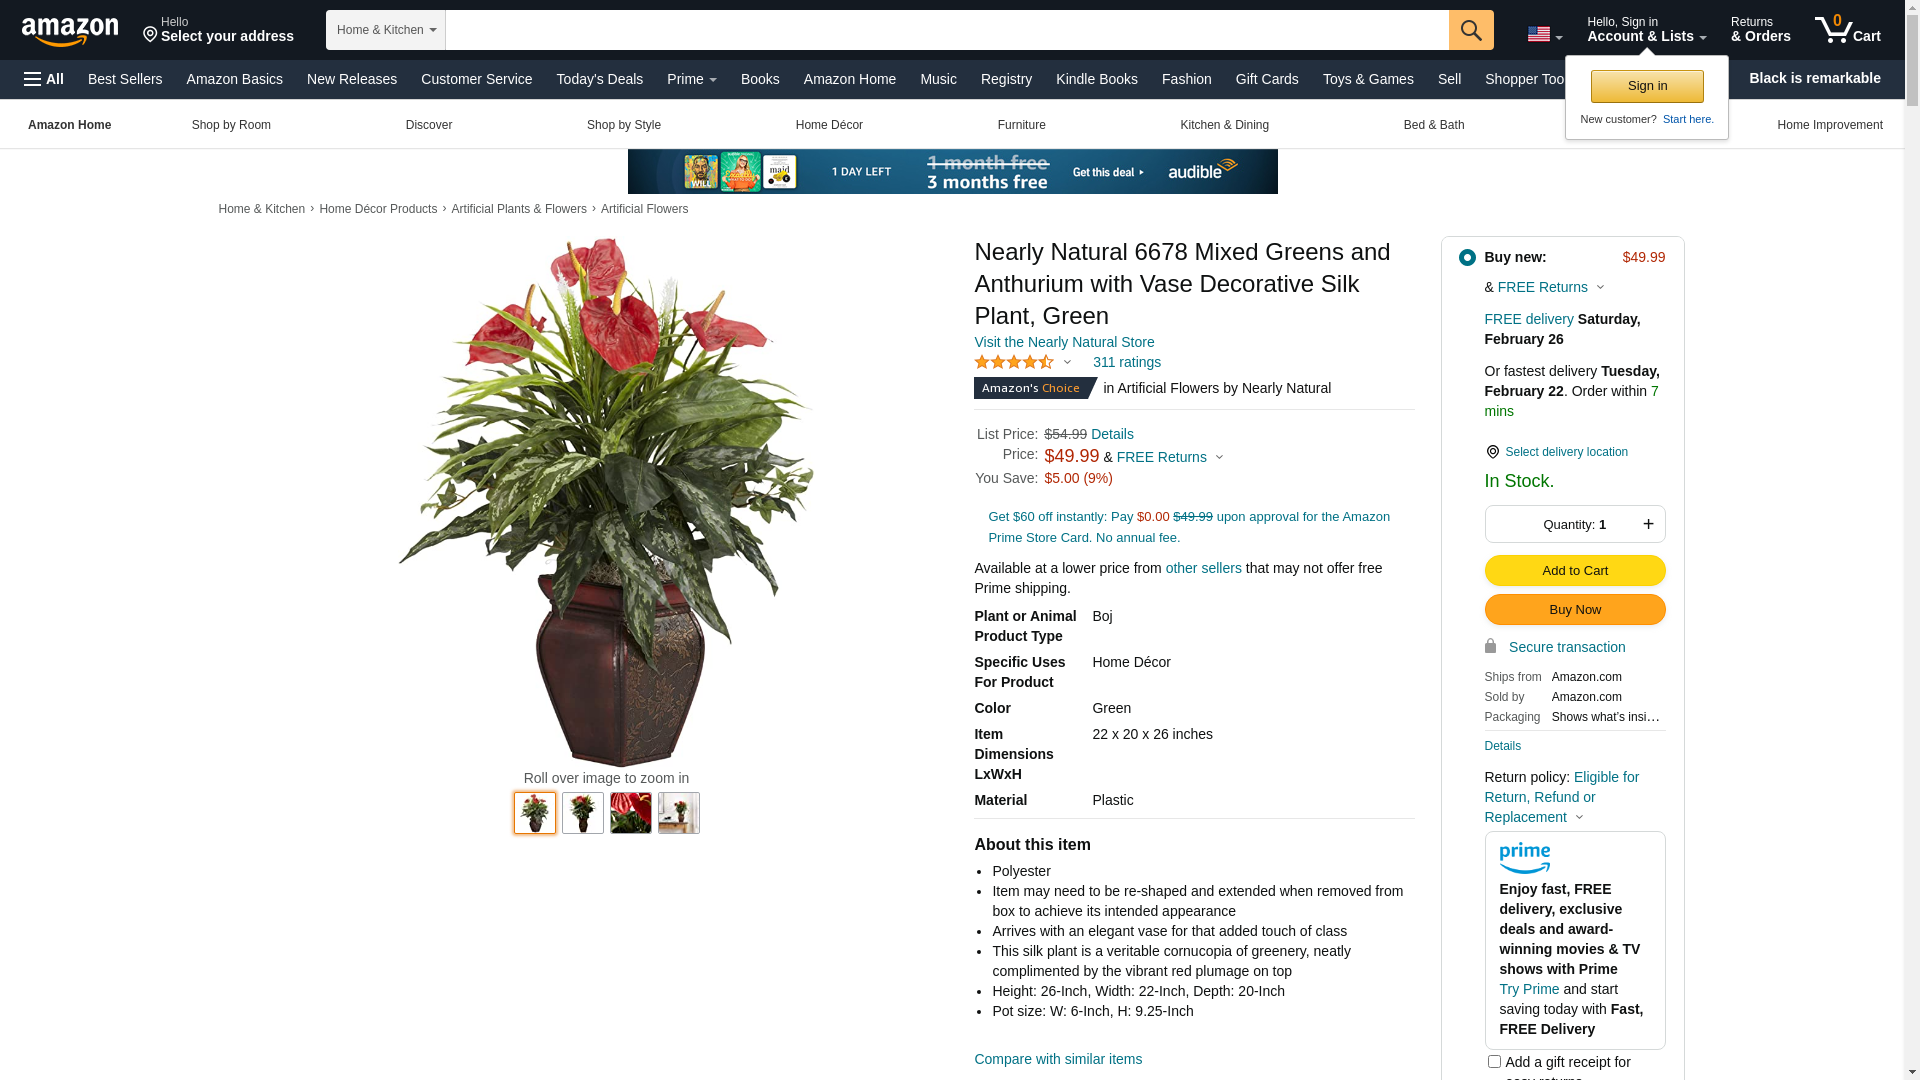Click the magnifier search button
The width and height of the screenshot is (1920, 1080).
1471,30
